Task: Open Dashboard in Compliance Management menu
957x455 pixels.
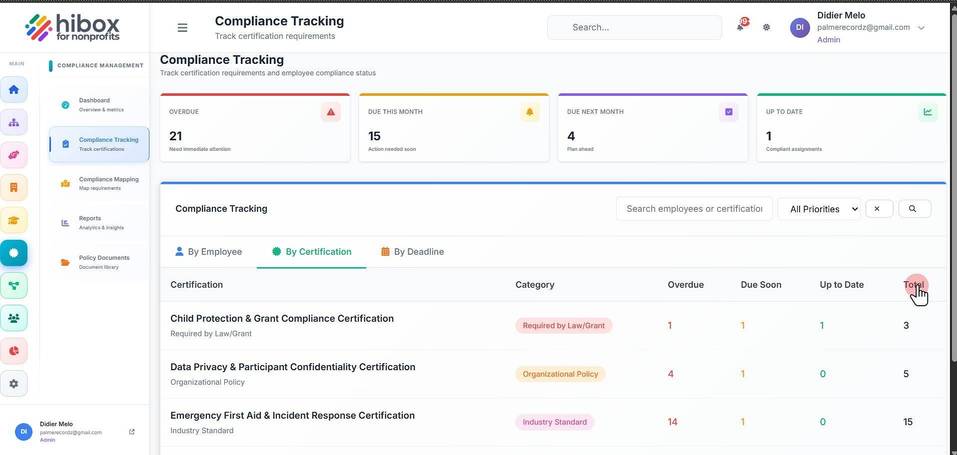Action: (x=99, y=104)
